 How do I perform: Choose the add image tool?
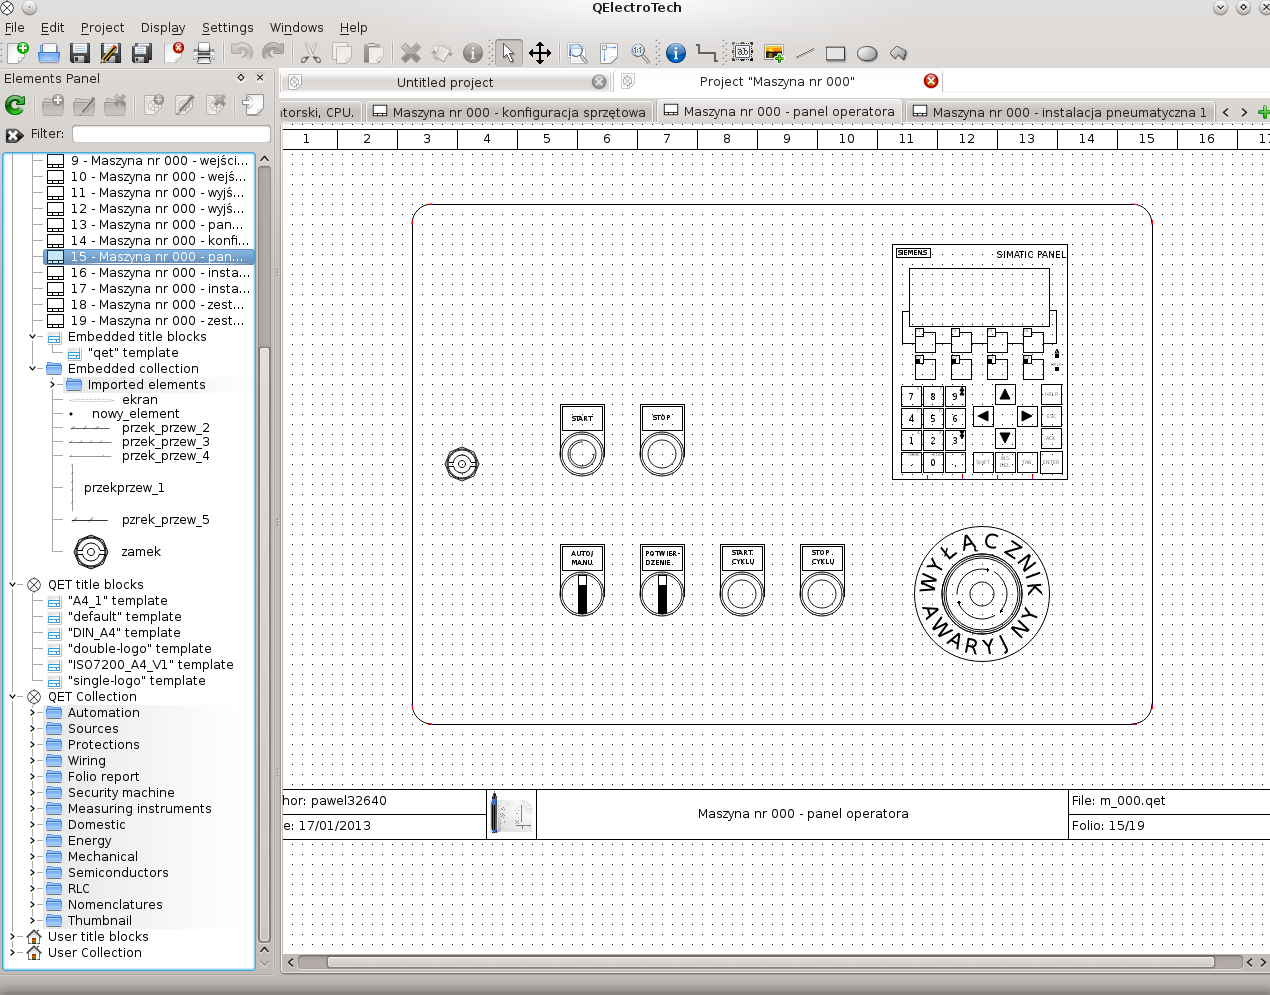coord(773,53)
